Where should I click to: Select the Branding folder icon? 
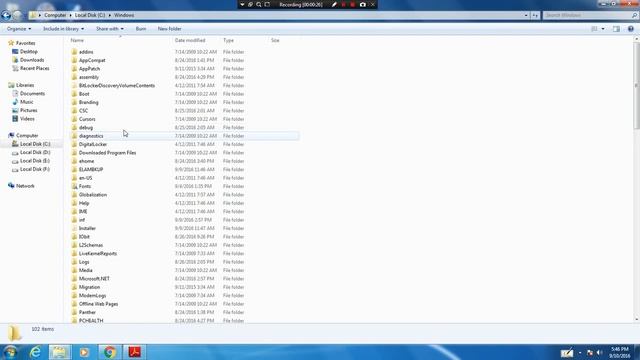(74, 102)
